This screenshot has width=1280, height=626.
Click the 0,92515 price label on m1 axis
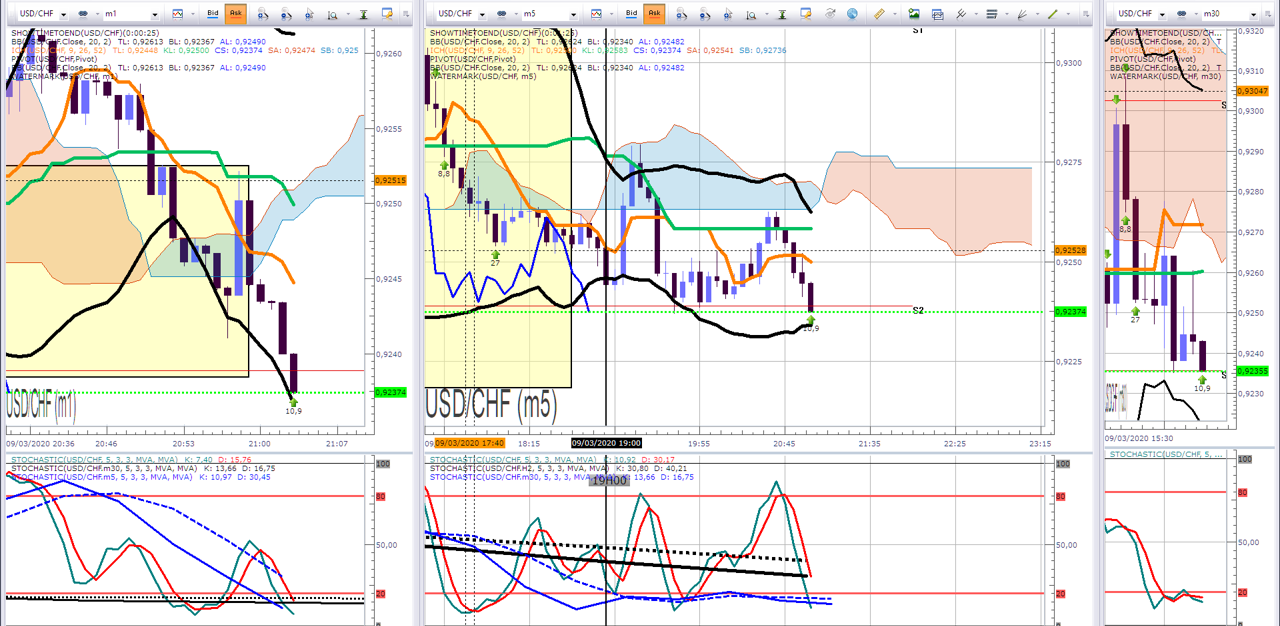pyautogui.click(x=392, y=180)
